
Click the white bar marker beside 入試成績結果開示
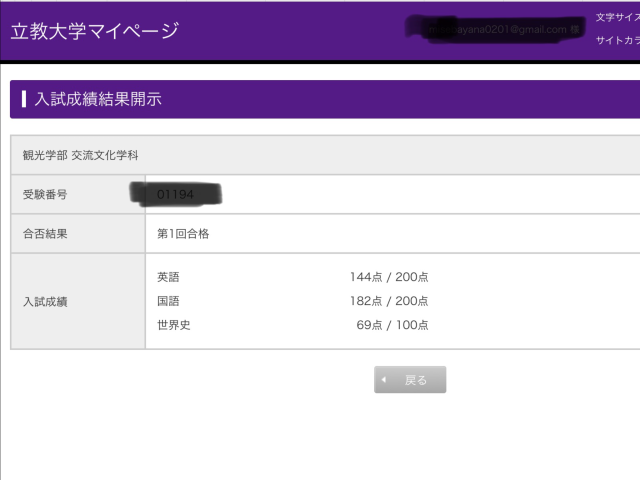click(x=23, y=99)
